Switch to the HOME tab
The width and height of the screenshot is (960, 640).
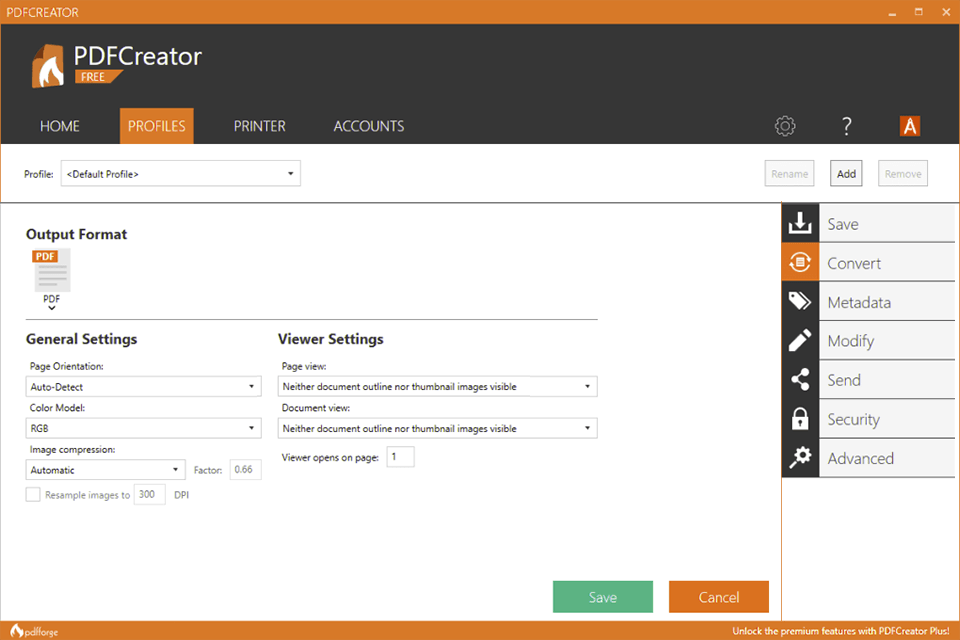click(x=60, y=126)
